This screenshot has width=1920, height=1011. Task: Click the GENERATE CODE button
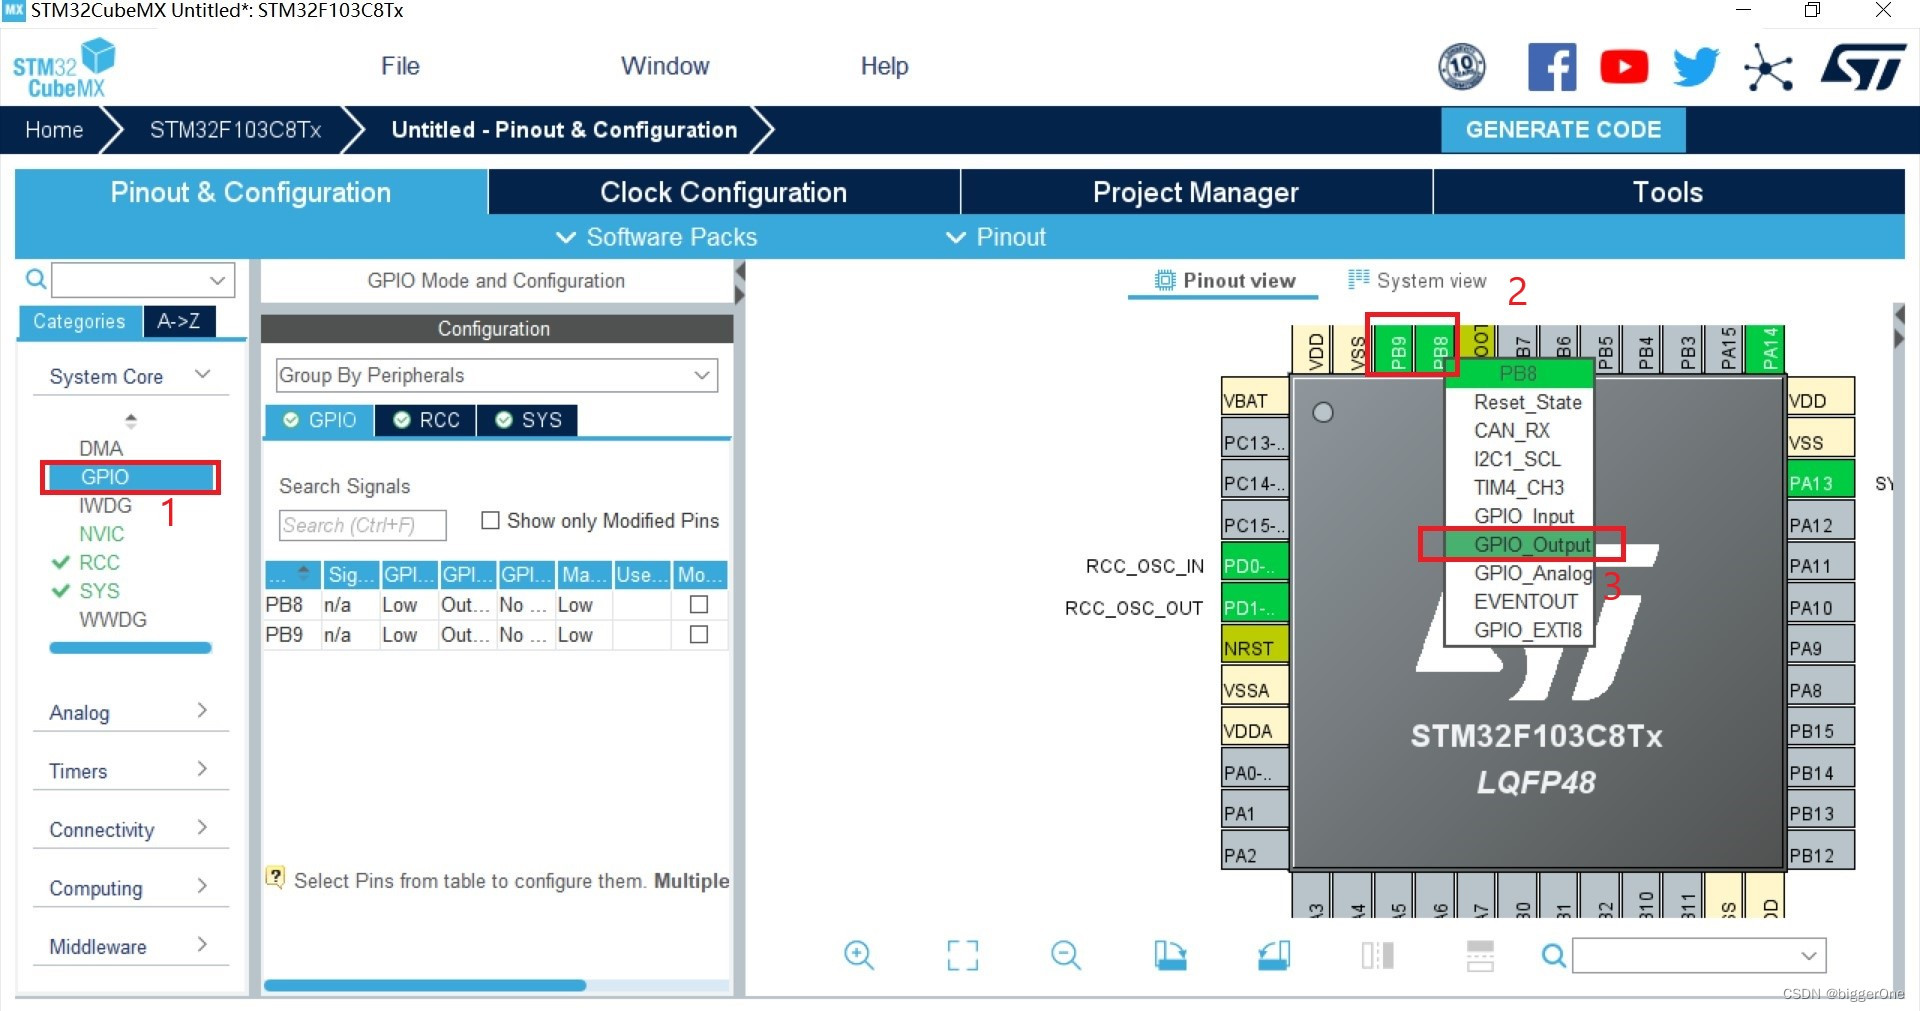tap(1563, 130)
